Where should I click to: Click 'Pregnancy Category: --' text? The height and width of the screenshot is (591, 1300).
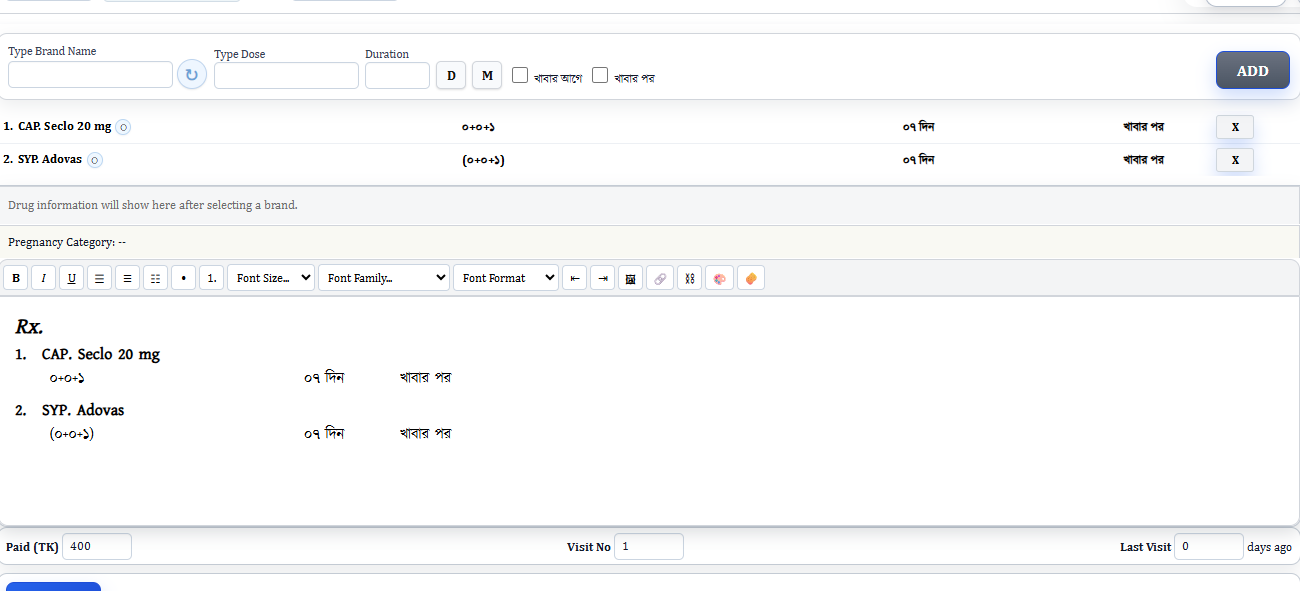67,242
